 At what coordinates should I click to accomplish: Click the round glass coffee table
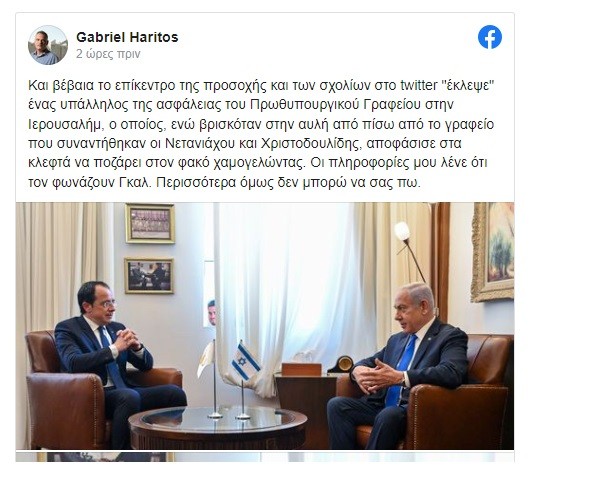tap(218, 427)
